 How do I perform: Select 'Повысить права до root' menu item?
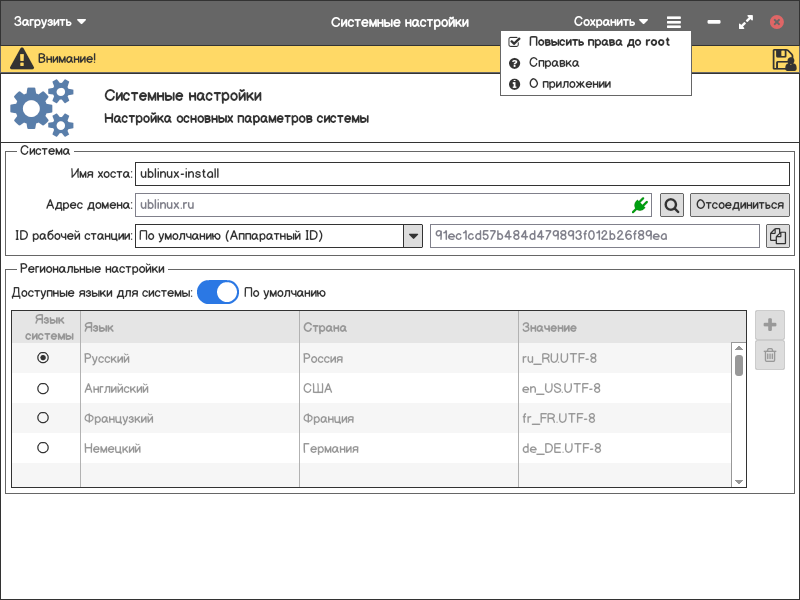pyautogui.click(x=598, y=42)
